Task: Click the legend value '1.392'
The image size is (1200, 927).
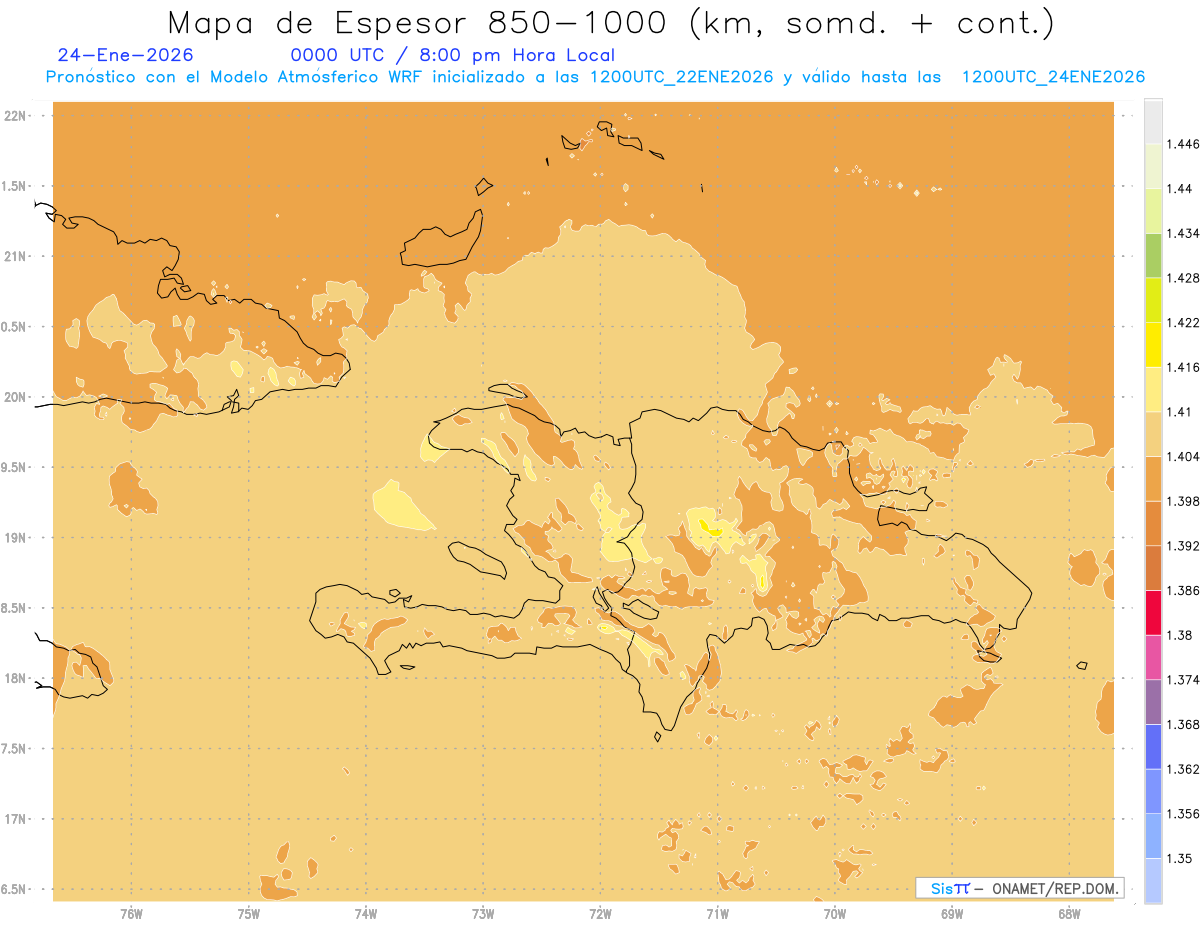Action: pyautogui.click(x=1184, y=546)
